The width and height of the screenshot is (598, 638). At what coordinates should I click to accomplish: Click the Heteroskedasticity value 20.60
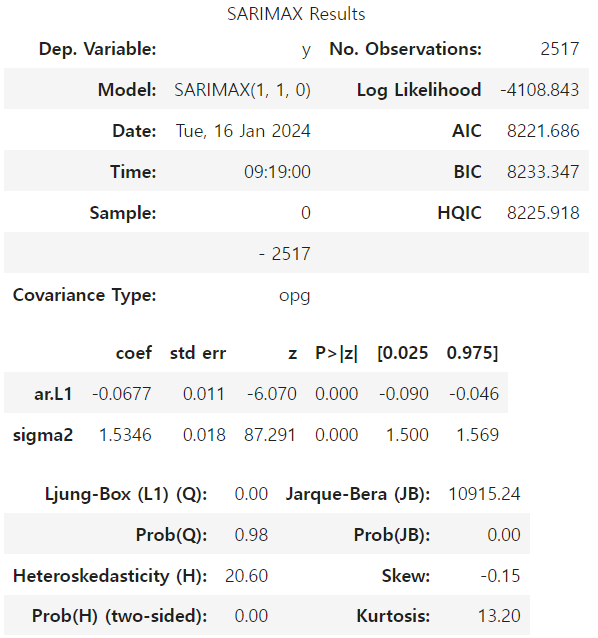[x=247, y=576]
